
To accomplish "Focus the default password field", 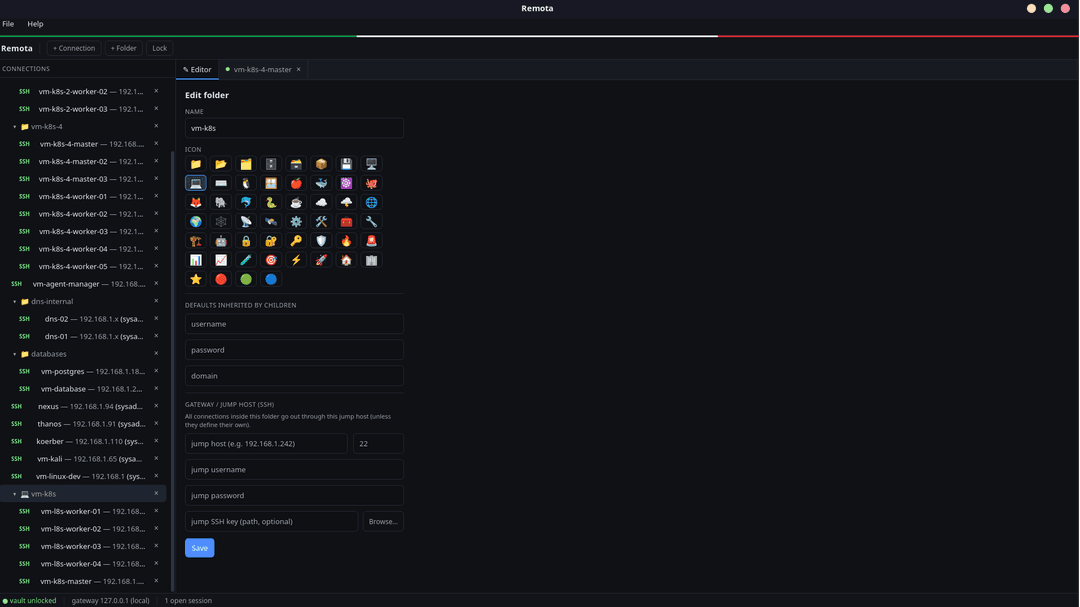I will click(x=294, y=350).
